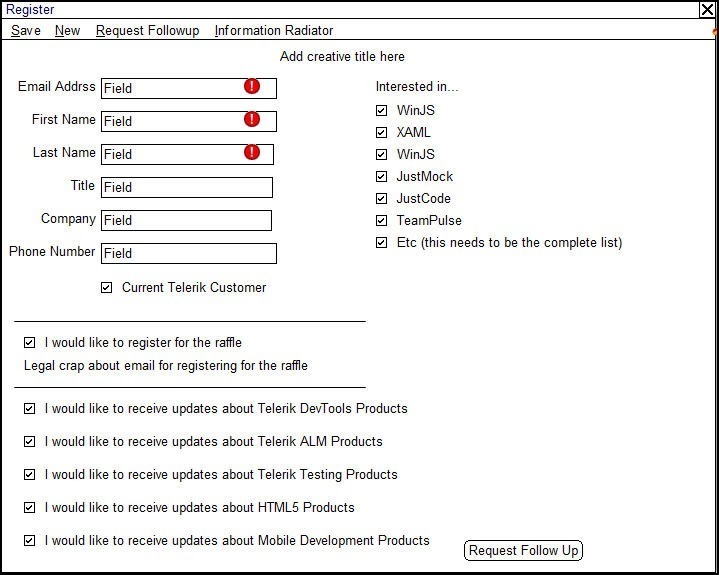The height and width of the screenshot is (575, 719).
Task: Toggle the Current Telerik Customer checkbox
Action: (x=106, y=288)
